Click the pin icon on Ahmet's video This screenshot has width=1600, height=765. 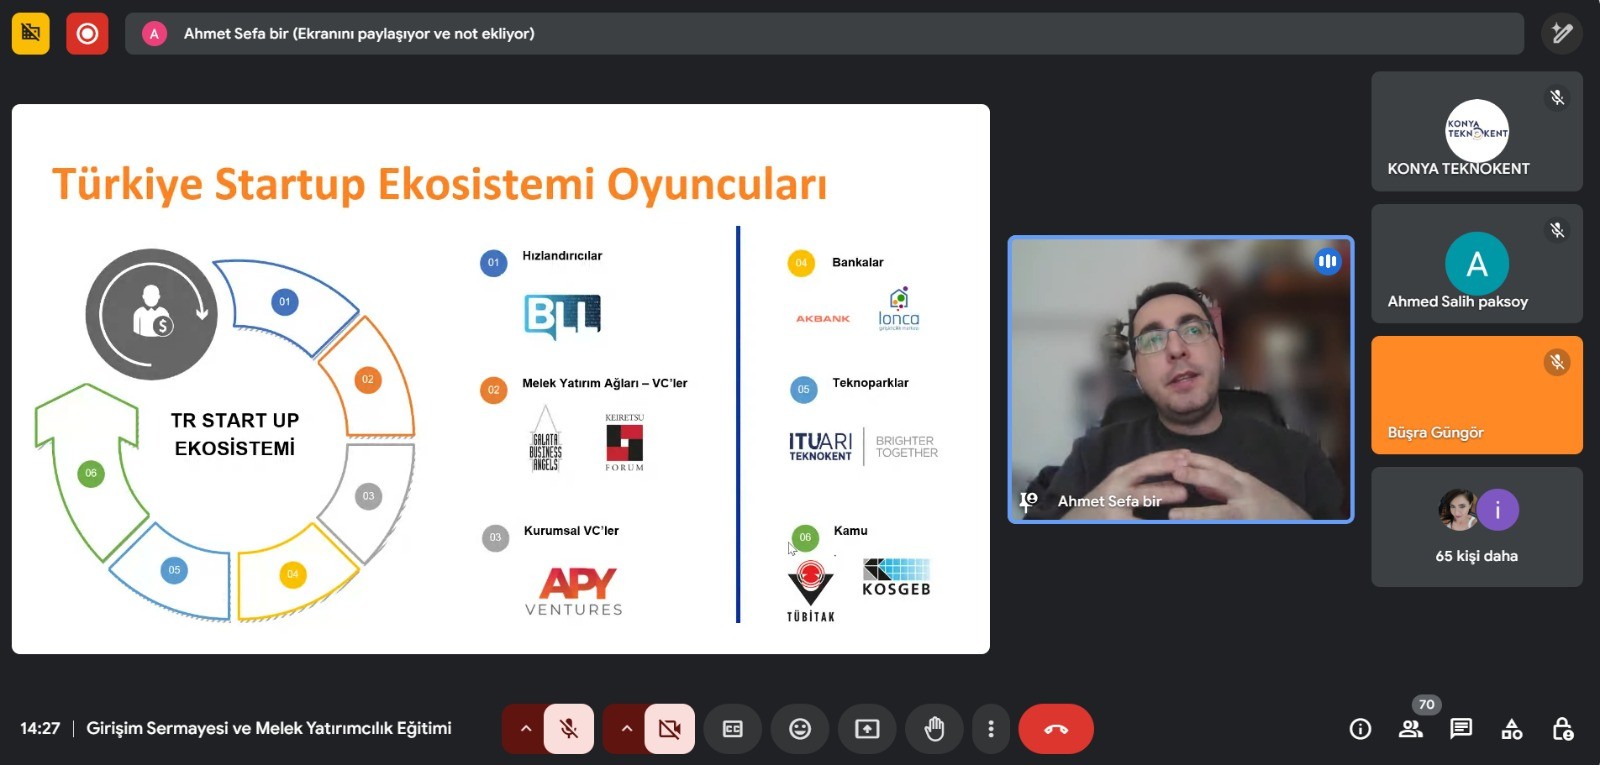(1028, 501)
